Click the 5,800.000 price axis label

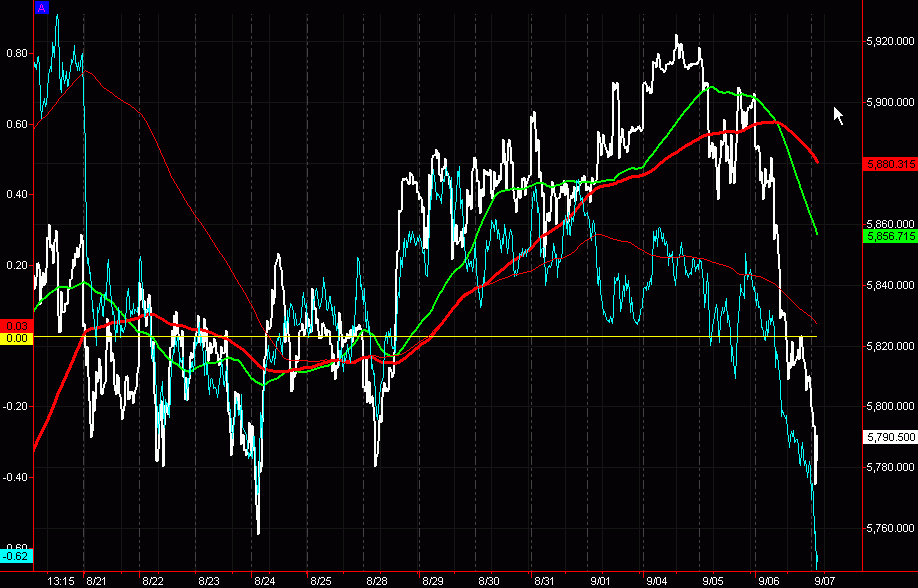point(890,406)
